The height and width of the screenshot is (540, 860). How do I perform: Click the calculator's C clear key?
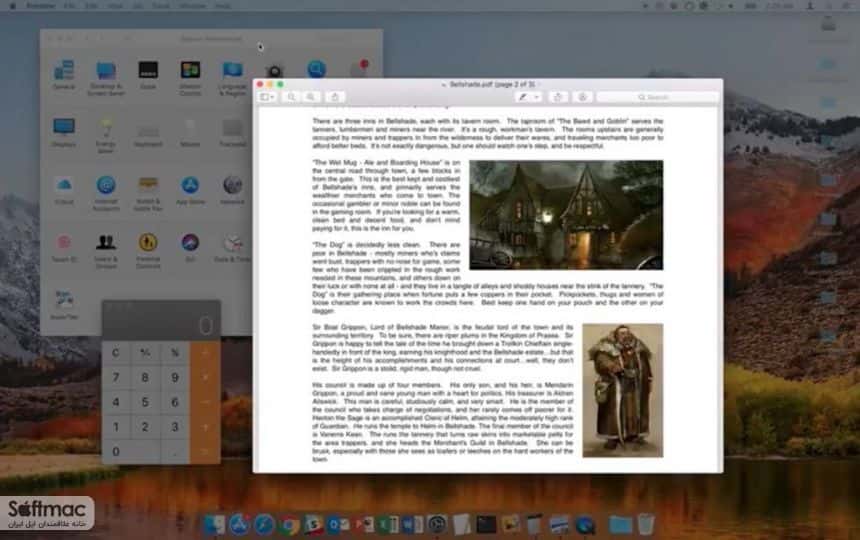pos(116,353)
